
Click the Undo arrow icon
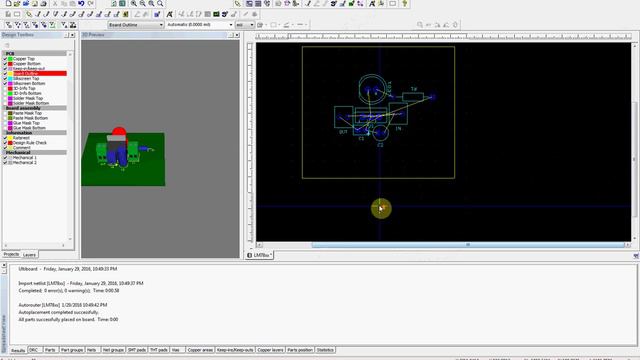pyautogui.click(x=81, y=4)
